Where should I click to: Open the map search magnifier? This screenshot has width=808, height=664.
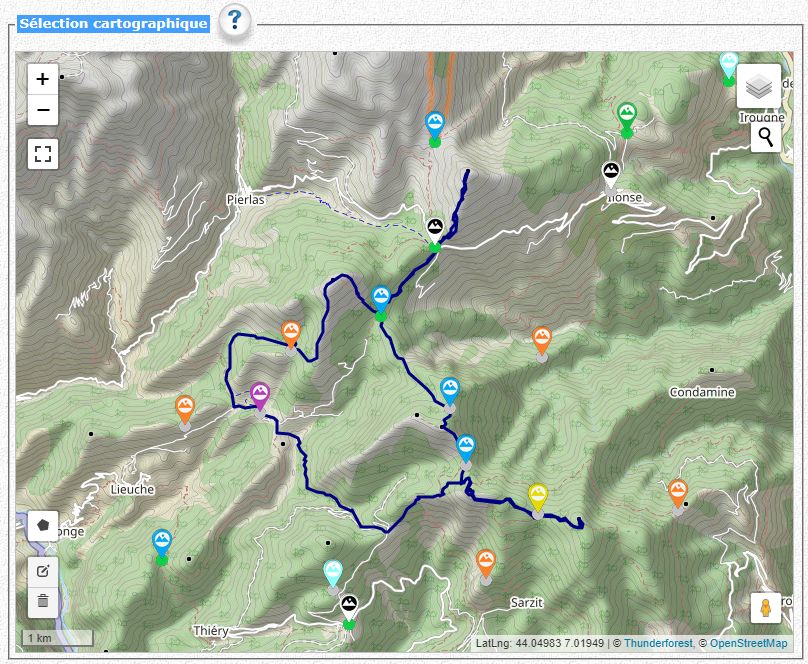coord(766,137)
